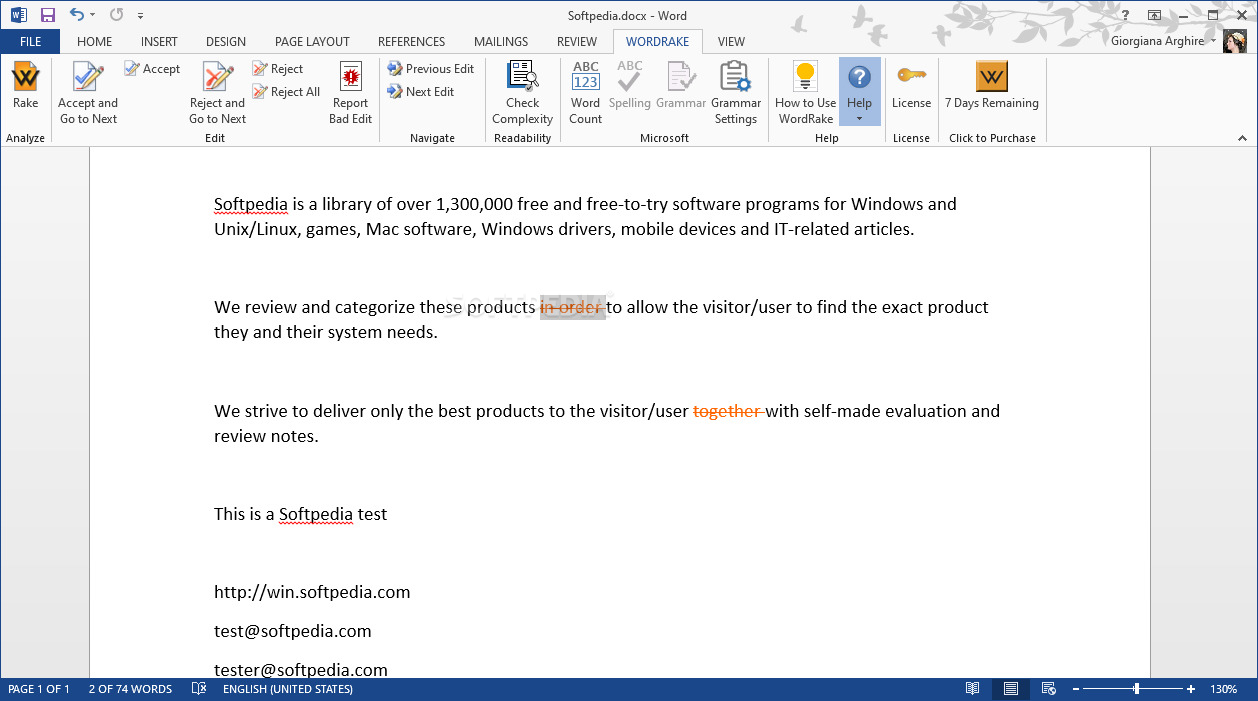Viewport: 1258px width, 701px height.
Task: Zoom out with the minus button
Action: pos(1076,689)
